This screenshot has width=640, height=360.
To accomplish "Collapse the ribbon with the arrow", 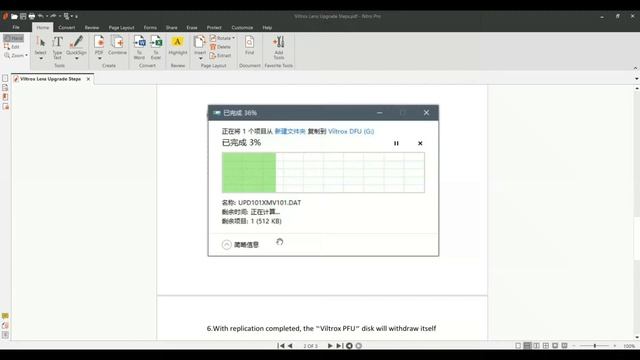I will (635, 67).
